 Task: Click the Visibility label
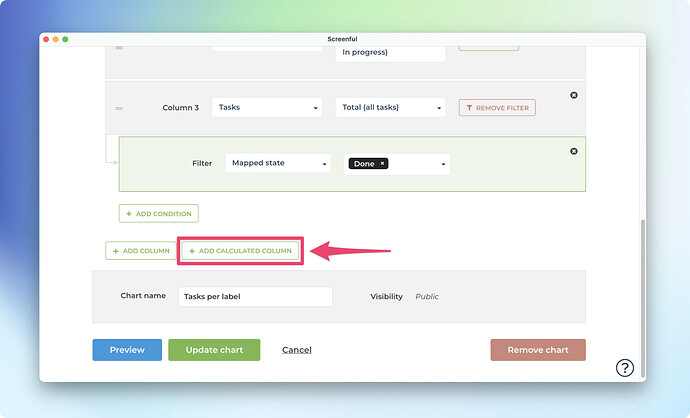point(386,297)
